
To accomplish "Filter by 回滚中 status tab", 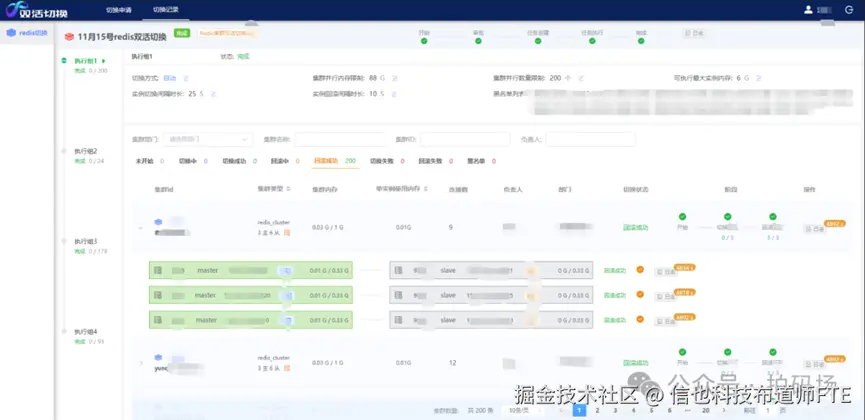I will tap(285, 161).
